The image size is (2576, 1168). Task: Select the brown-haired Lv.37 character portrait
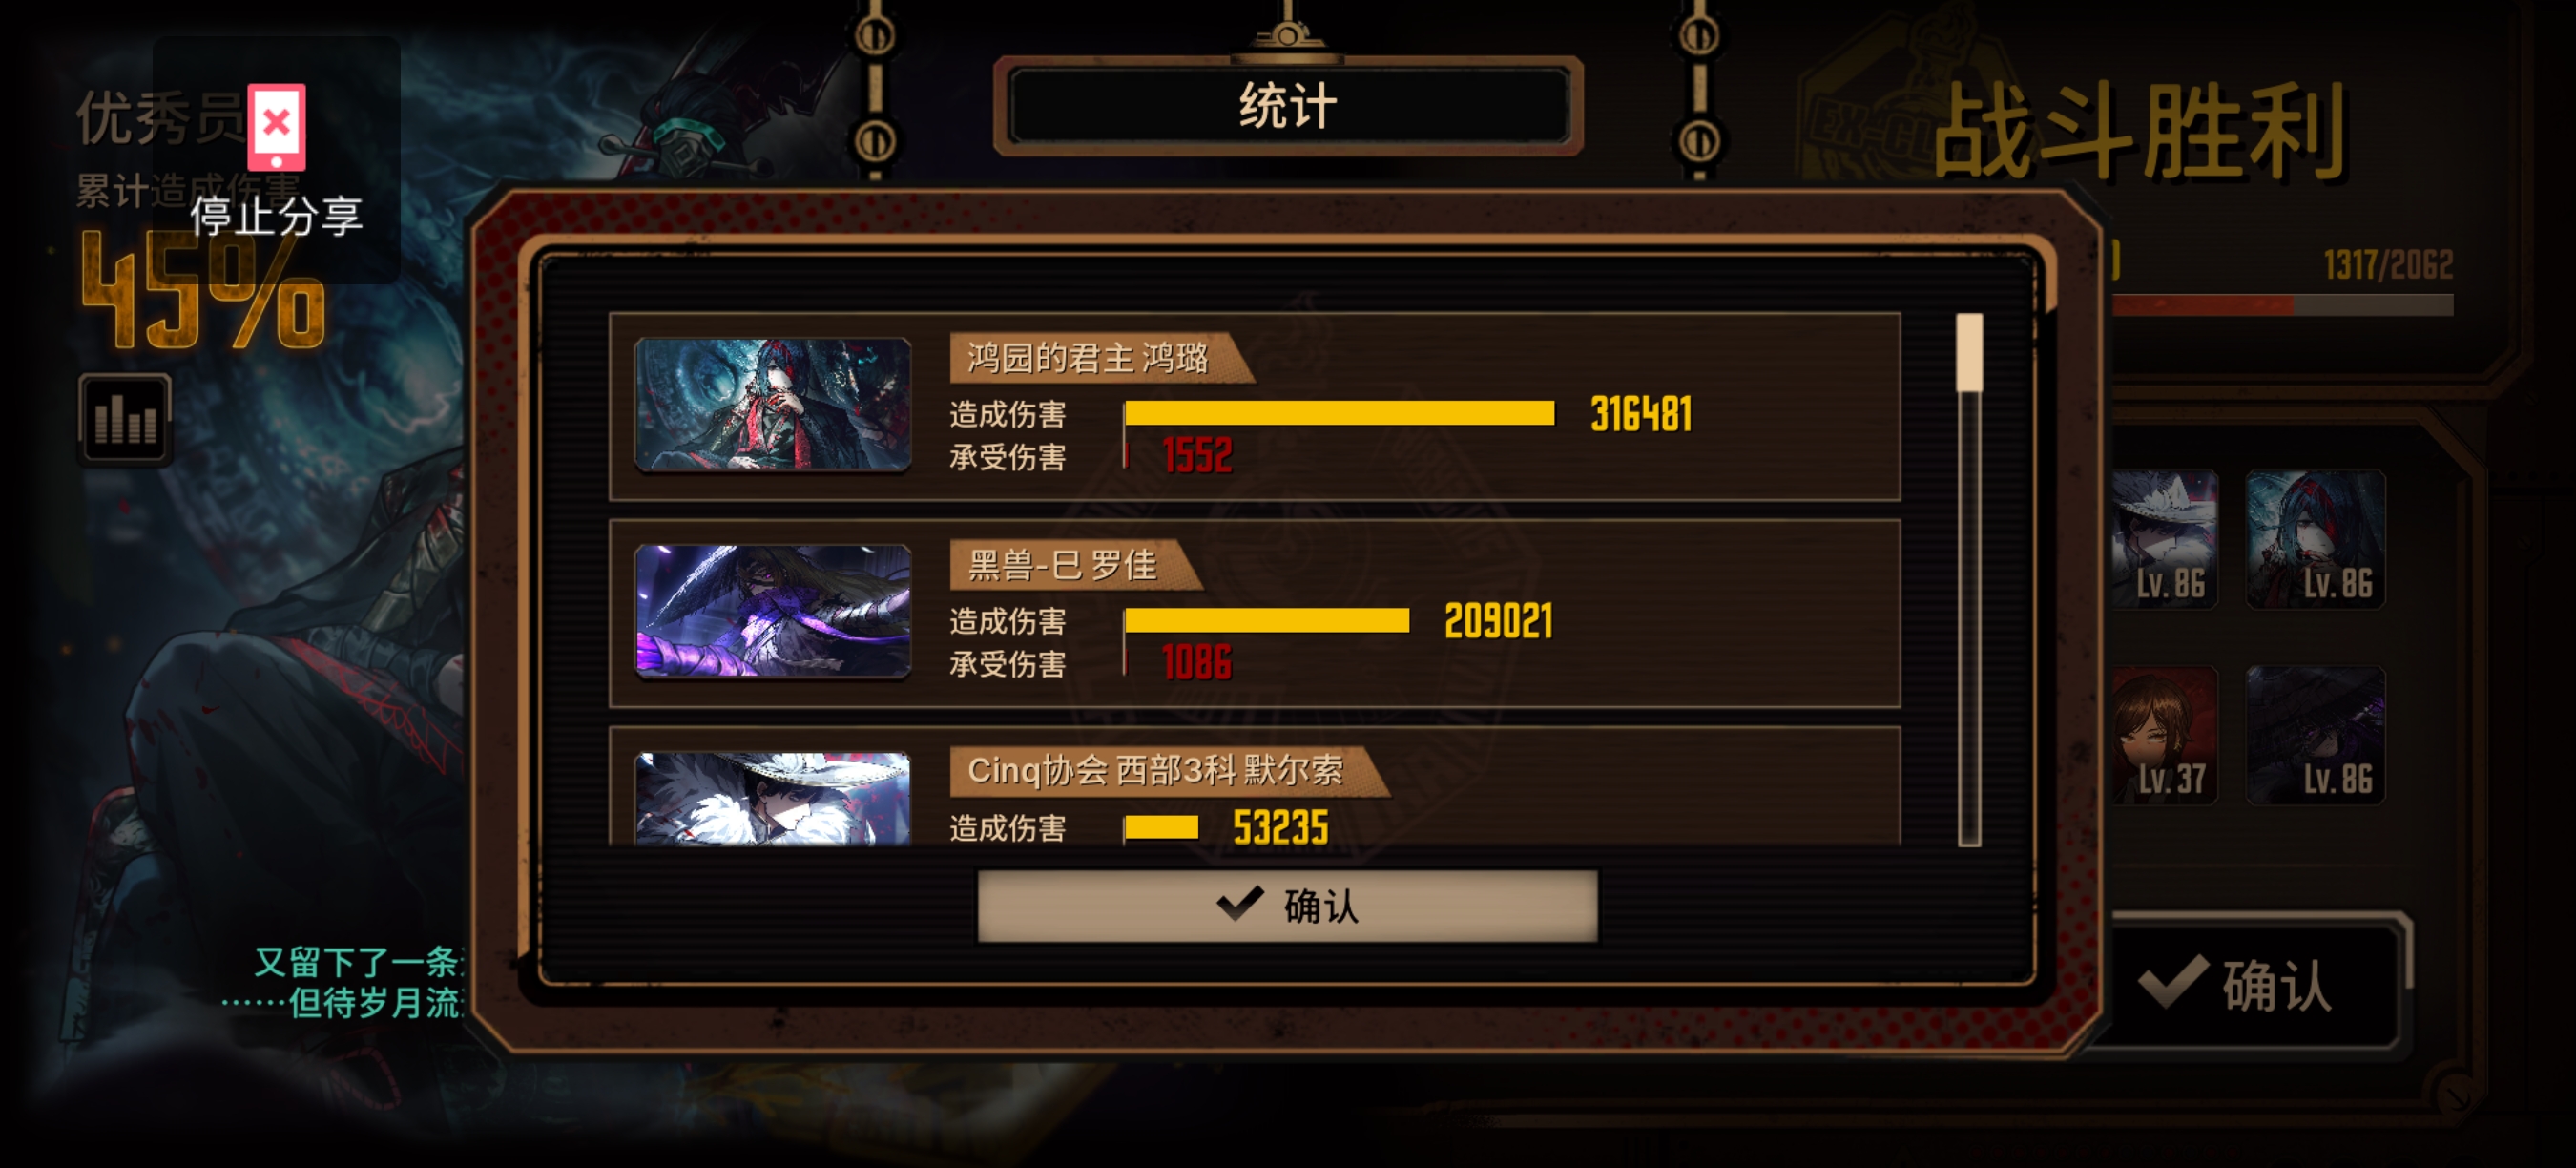(x=2164, y=735)
